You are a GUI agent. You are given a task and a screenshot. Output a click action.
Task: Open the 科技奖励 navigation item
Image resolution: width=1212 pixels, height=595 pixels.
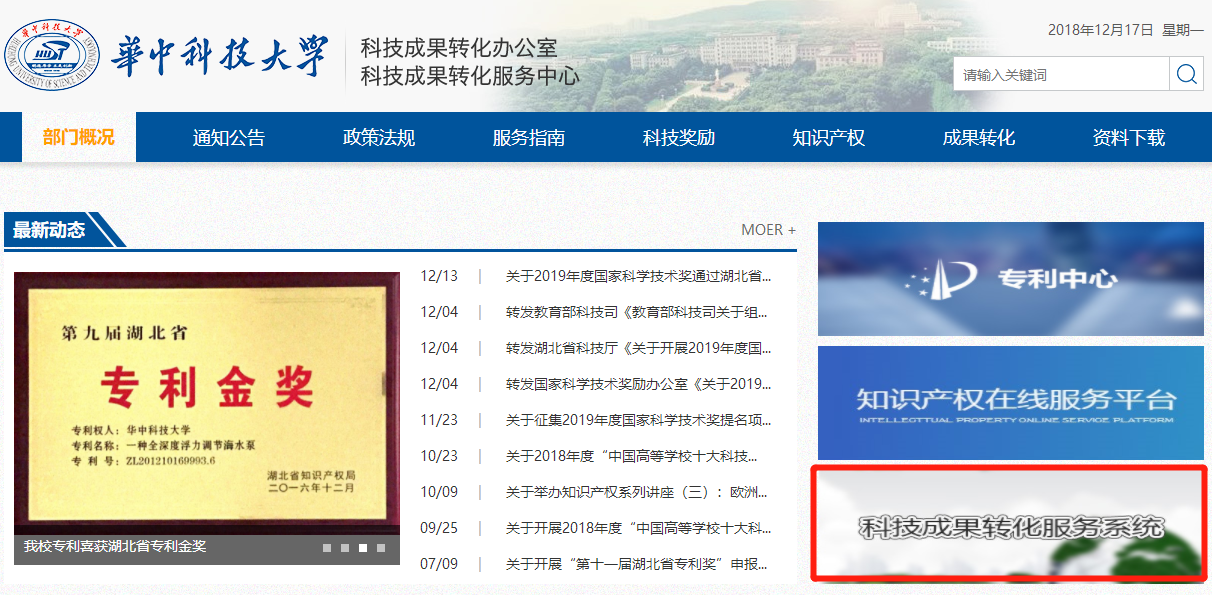point(679,138)
